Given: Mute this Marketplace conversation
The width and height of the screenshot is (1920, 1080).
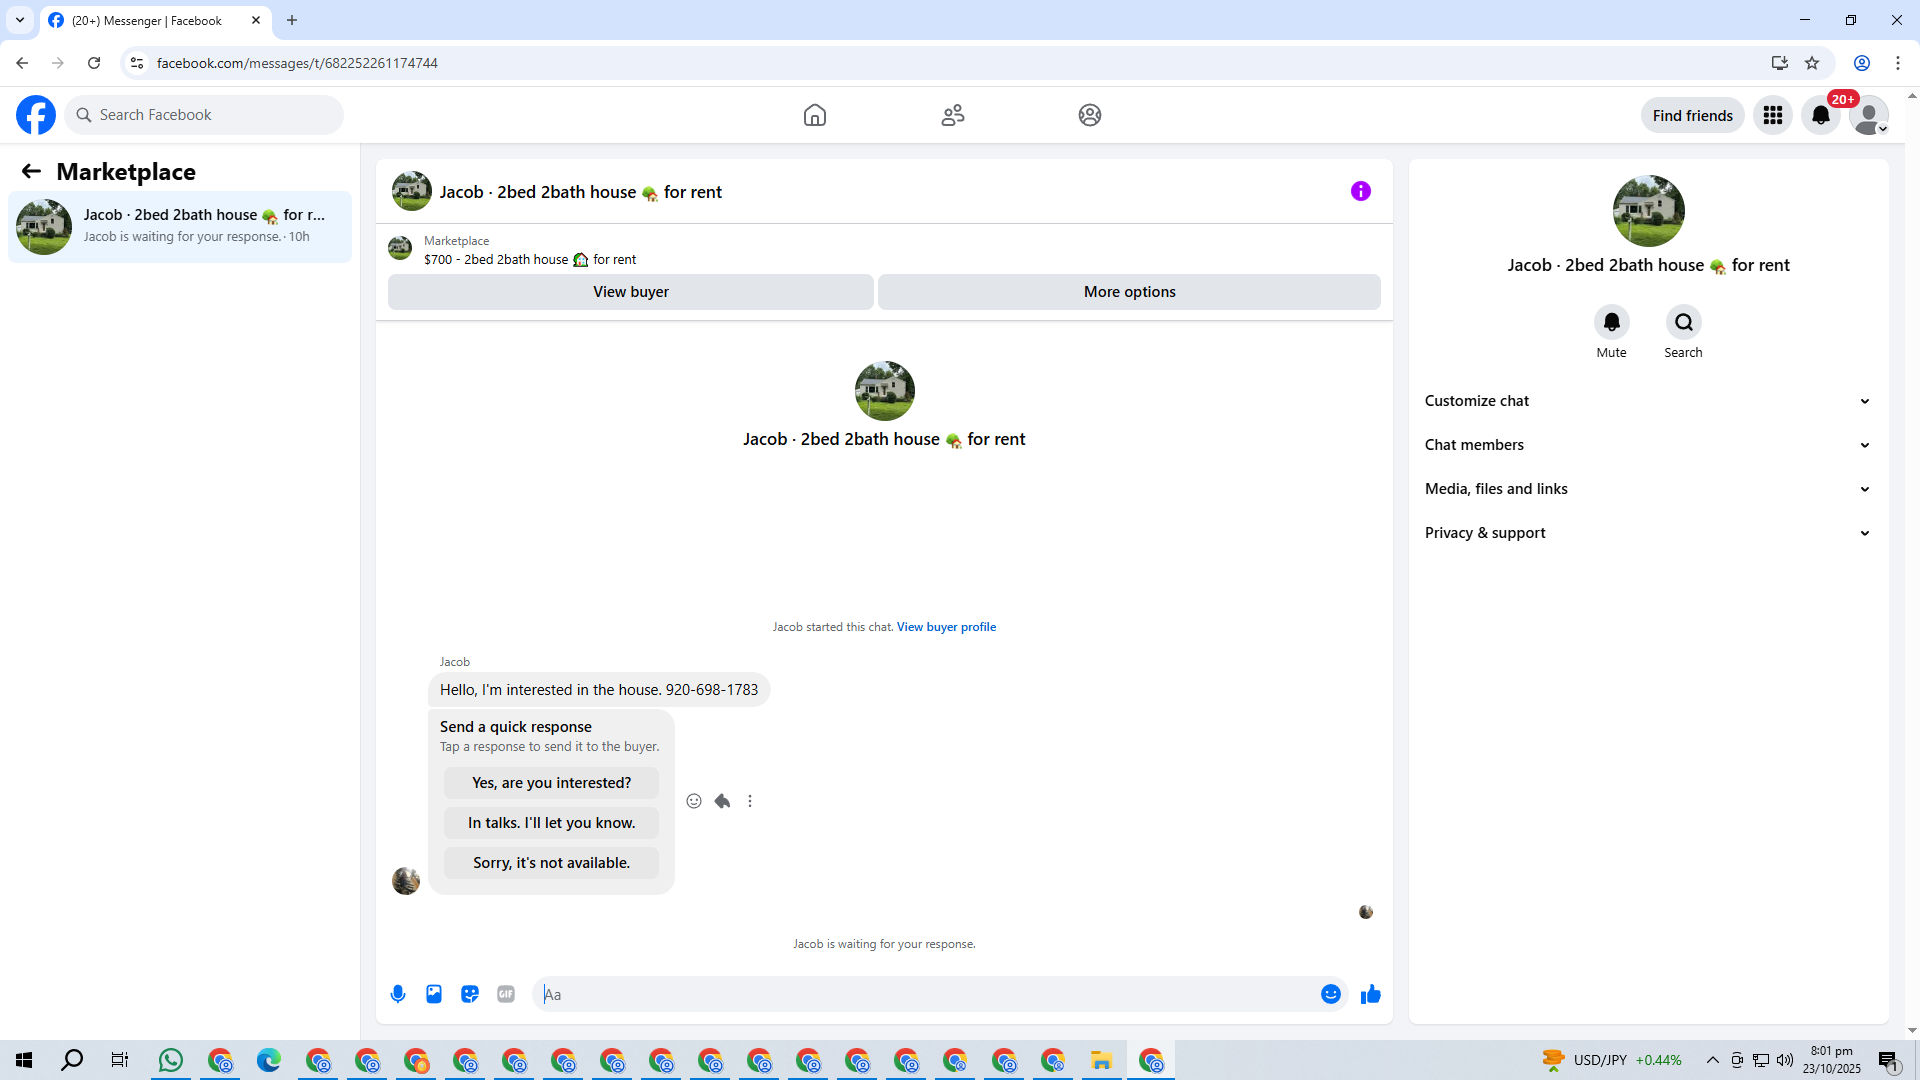Looking at the screenshot, I should pos(1611,322).
